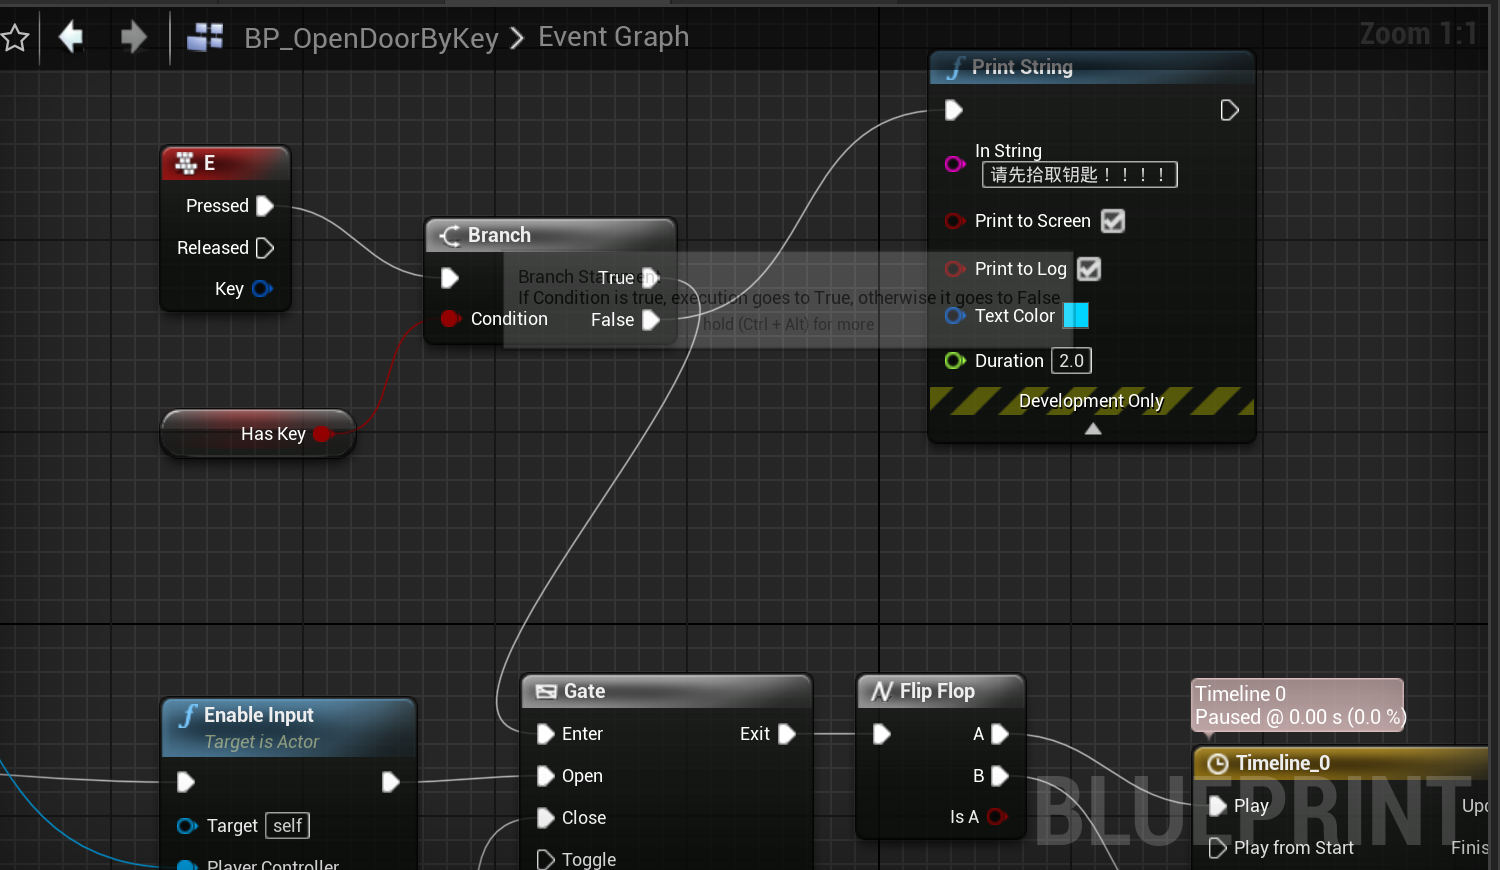Click the Pressed execution pin on E node
Viewport: 1500px width, 870px height.
pyautogui.click(x=265, y=206)
